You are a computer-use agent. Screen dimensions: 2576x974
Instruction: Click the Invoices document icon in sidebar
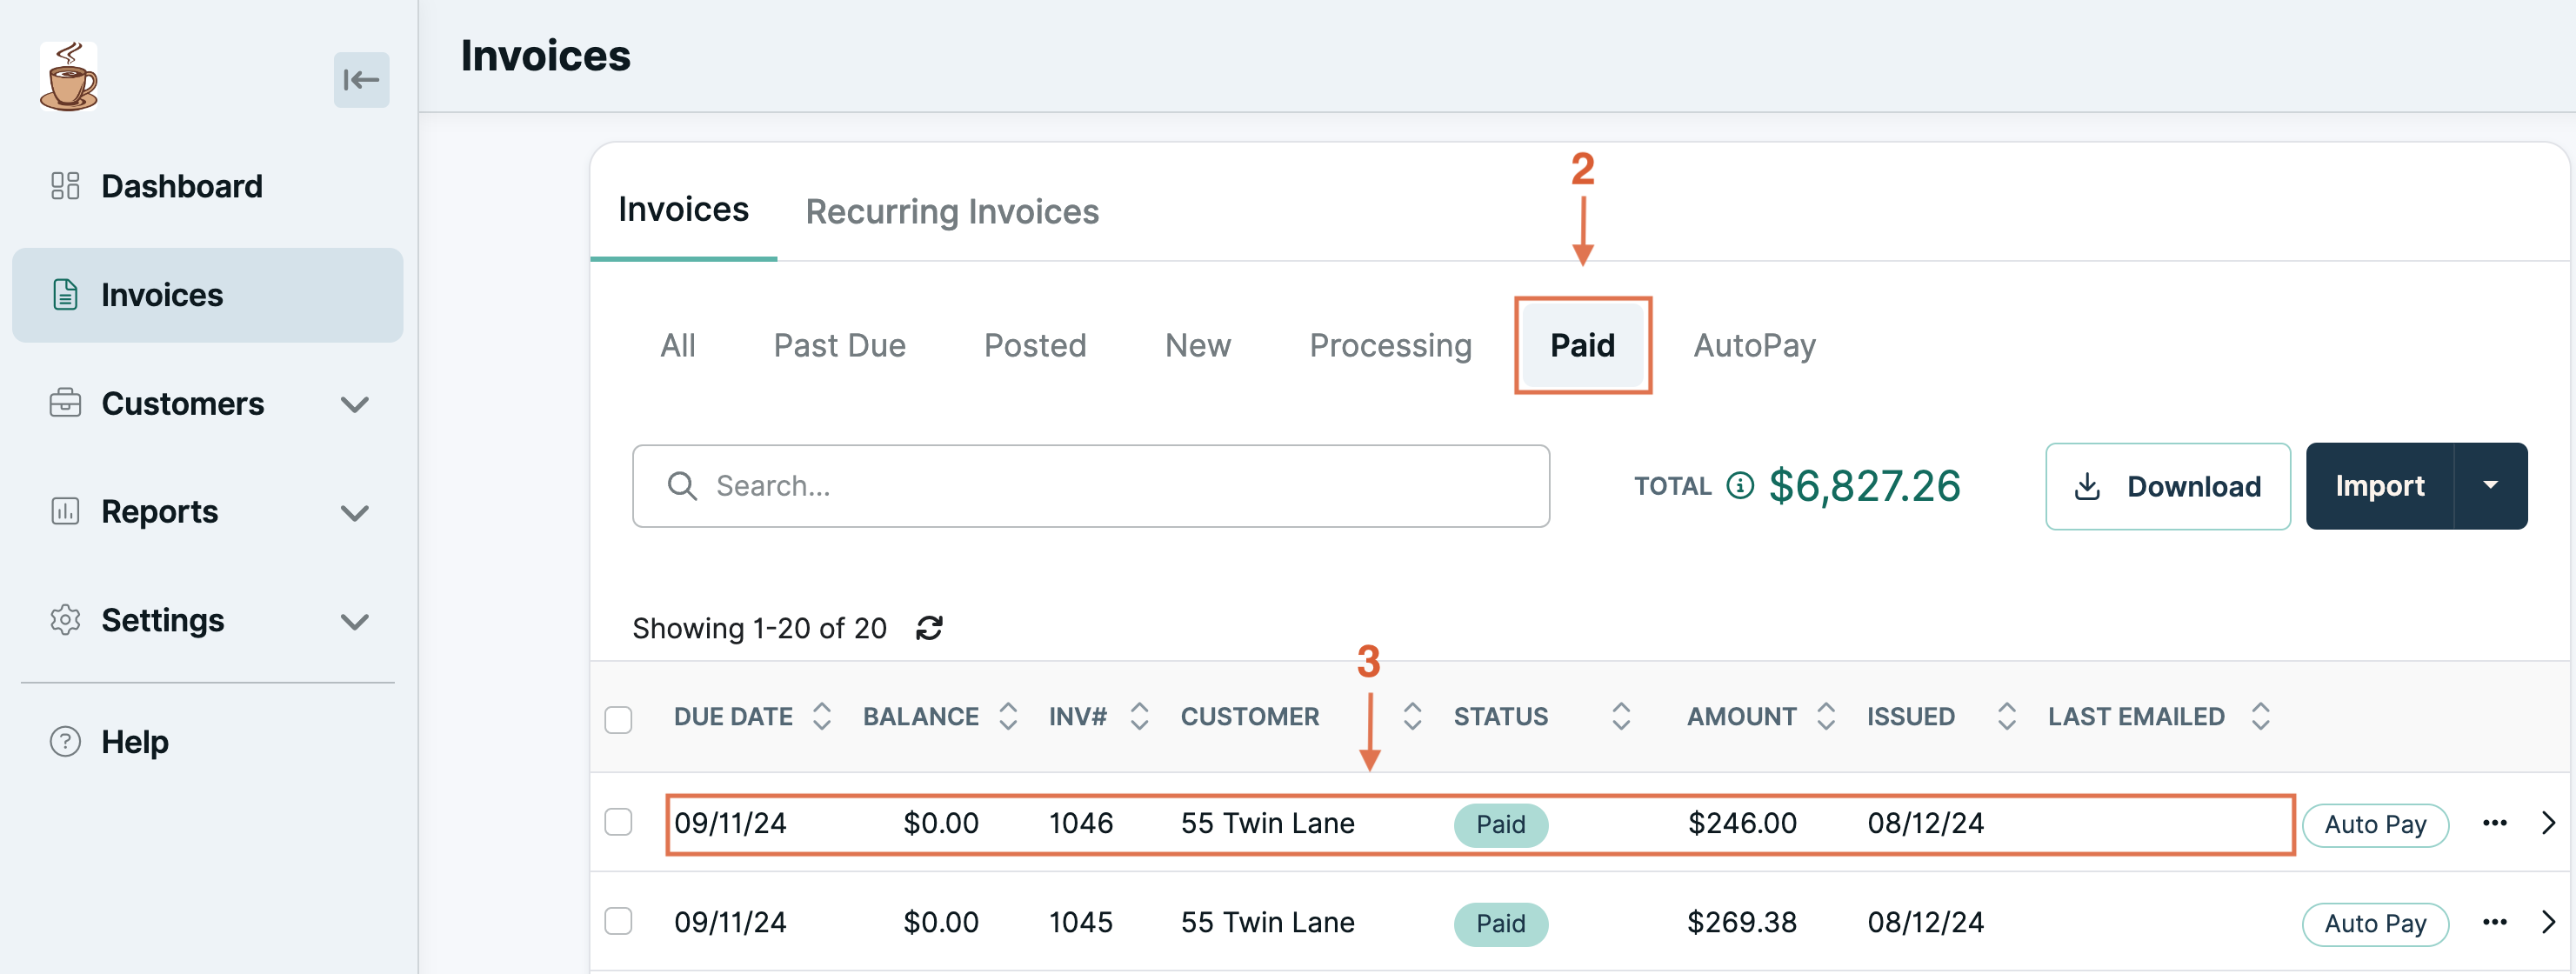point(66,295)
